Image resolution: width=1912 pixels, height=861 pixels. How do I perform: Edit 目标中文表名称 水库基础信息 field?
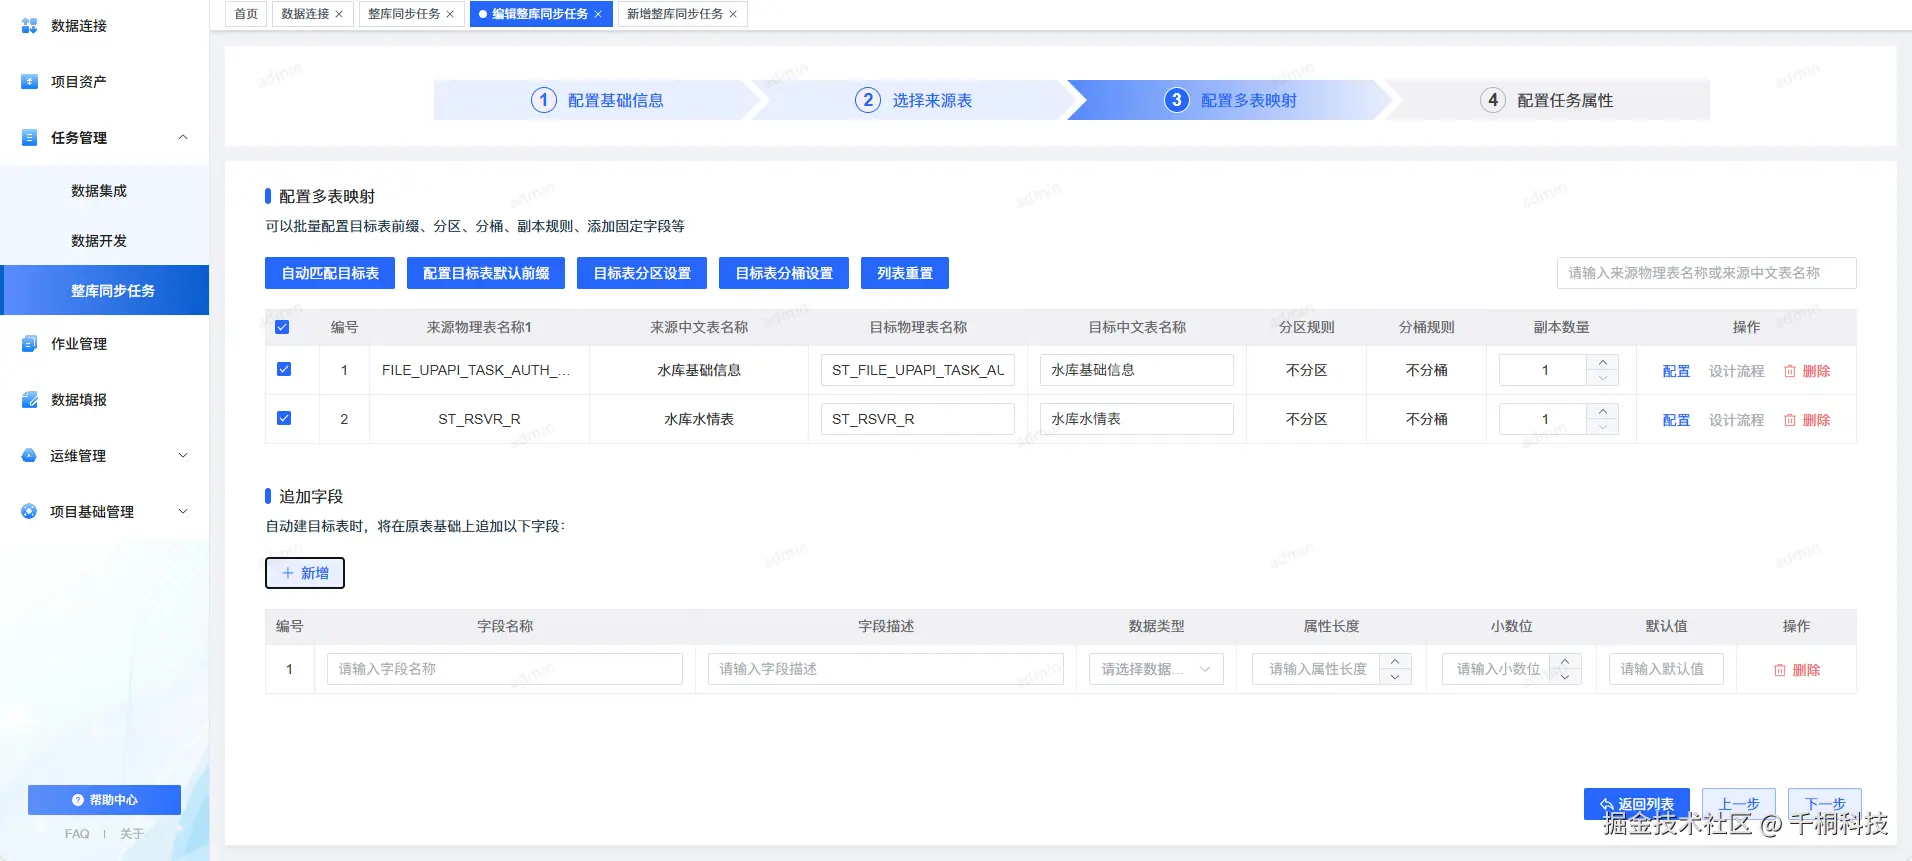point(1137,370)
